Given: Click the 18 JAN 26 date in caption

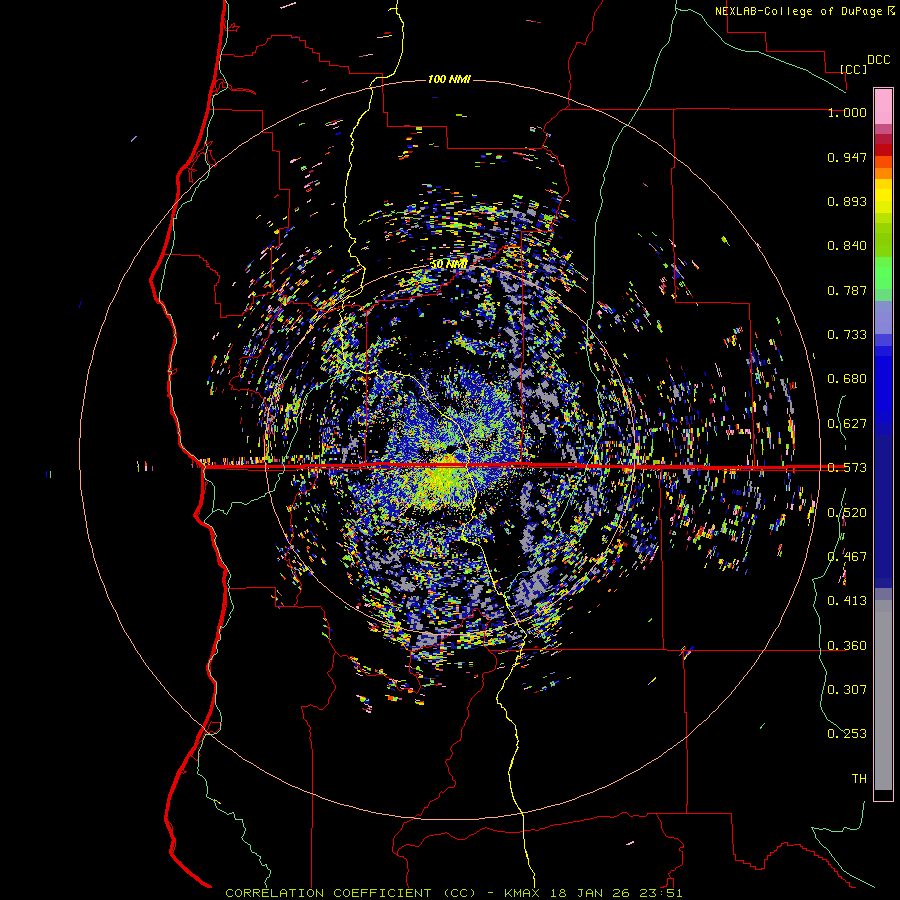Looking at the screenshot, I should (x=589, y=893).
